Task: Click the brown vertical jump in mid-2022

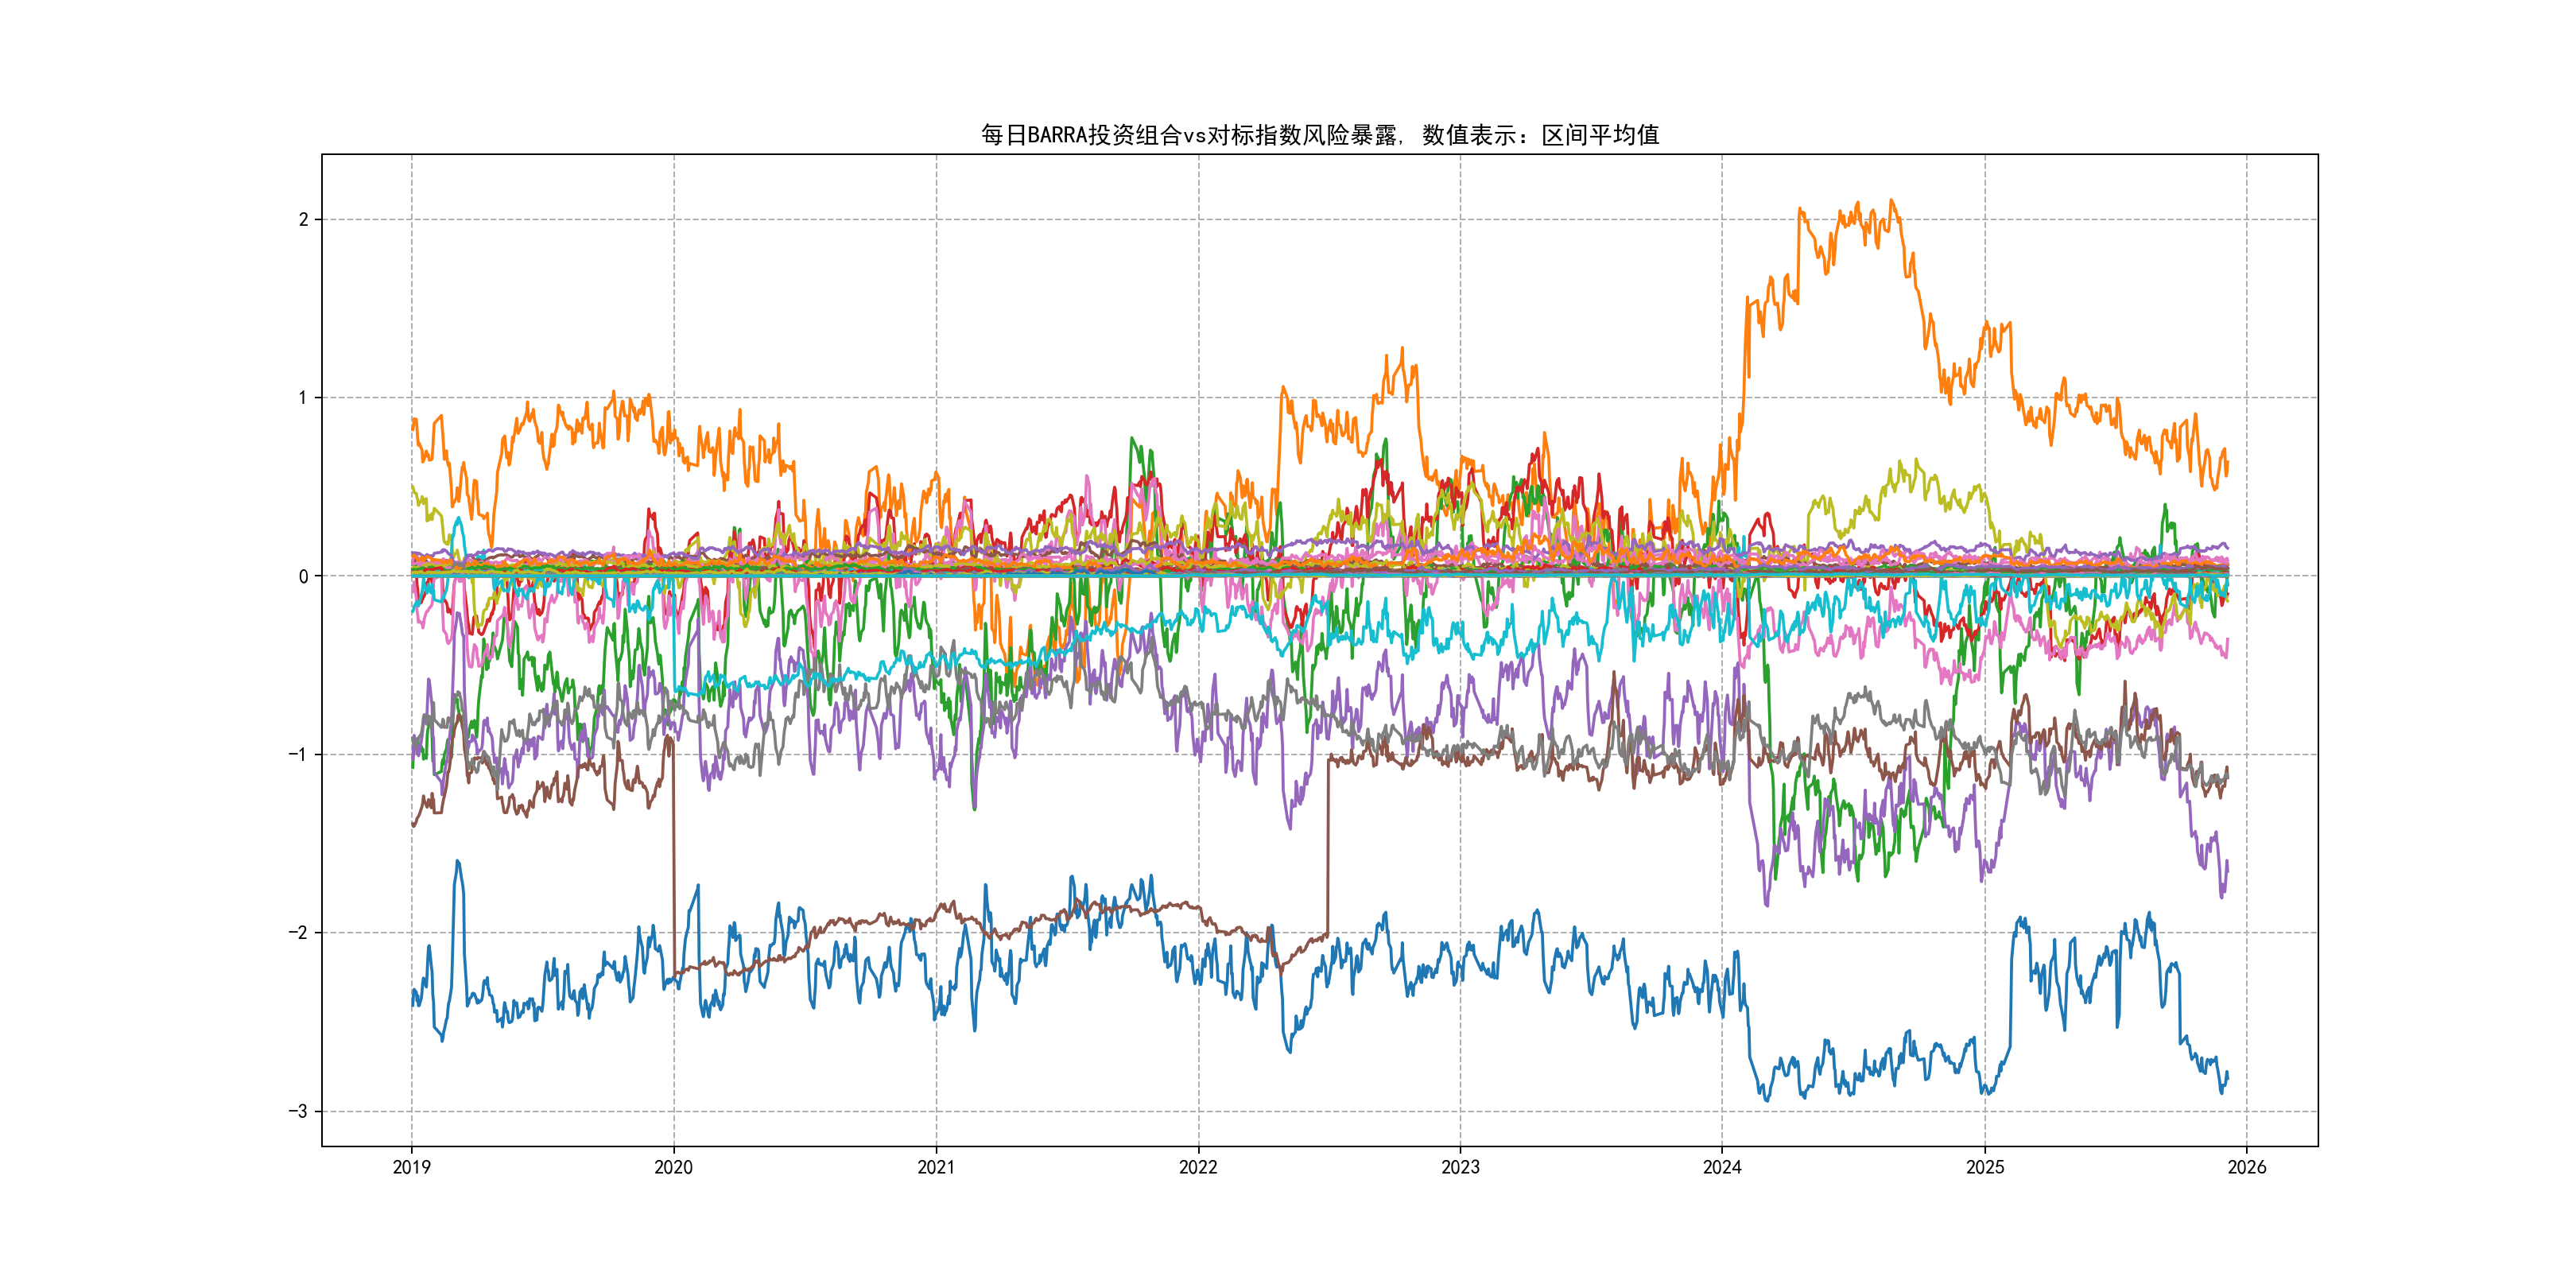Action: tap(1328, 850)
